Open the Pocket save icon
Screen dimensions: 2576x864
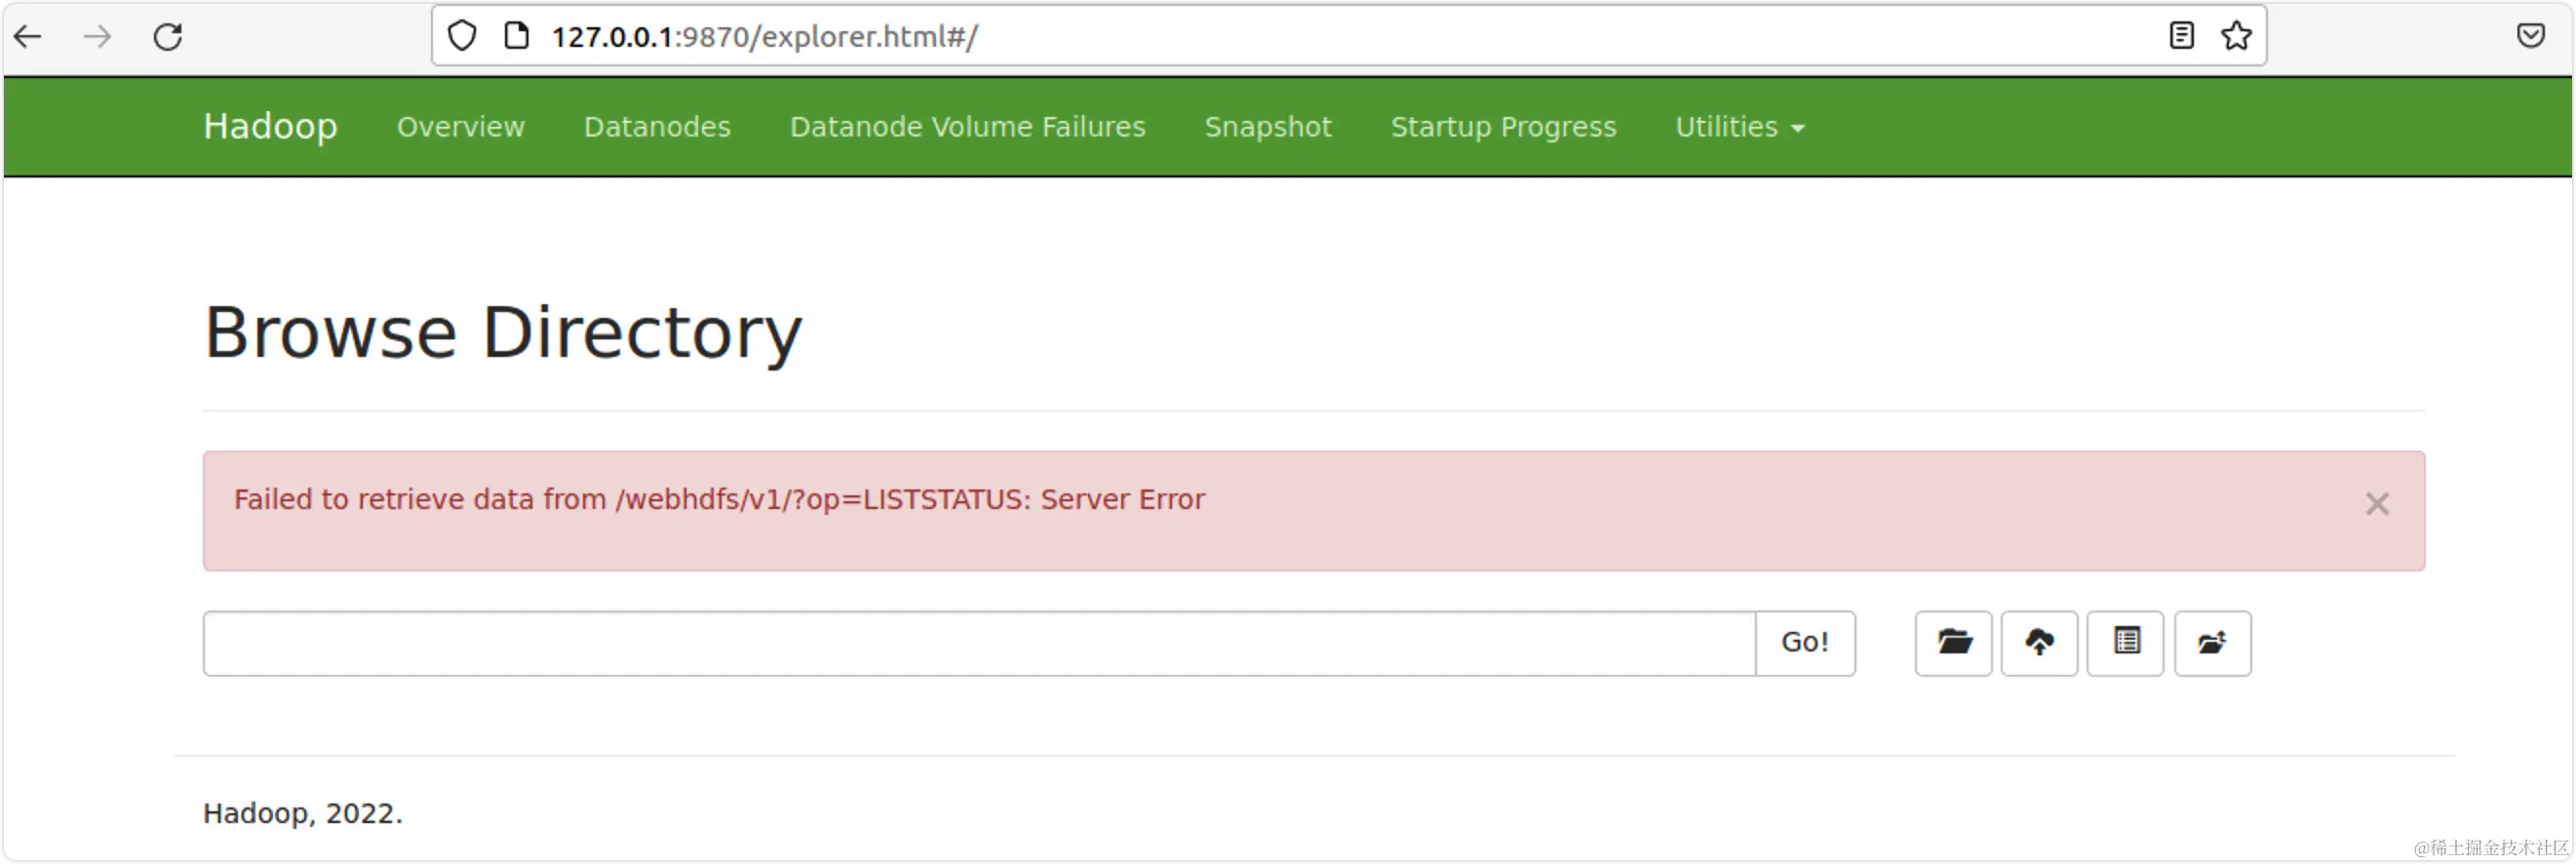click(2530, 36)
